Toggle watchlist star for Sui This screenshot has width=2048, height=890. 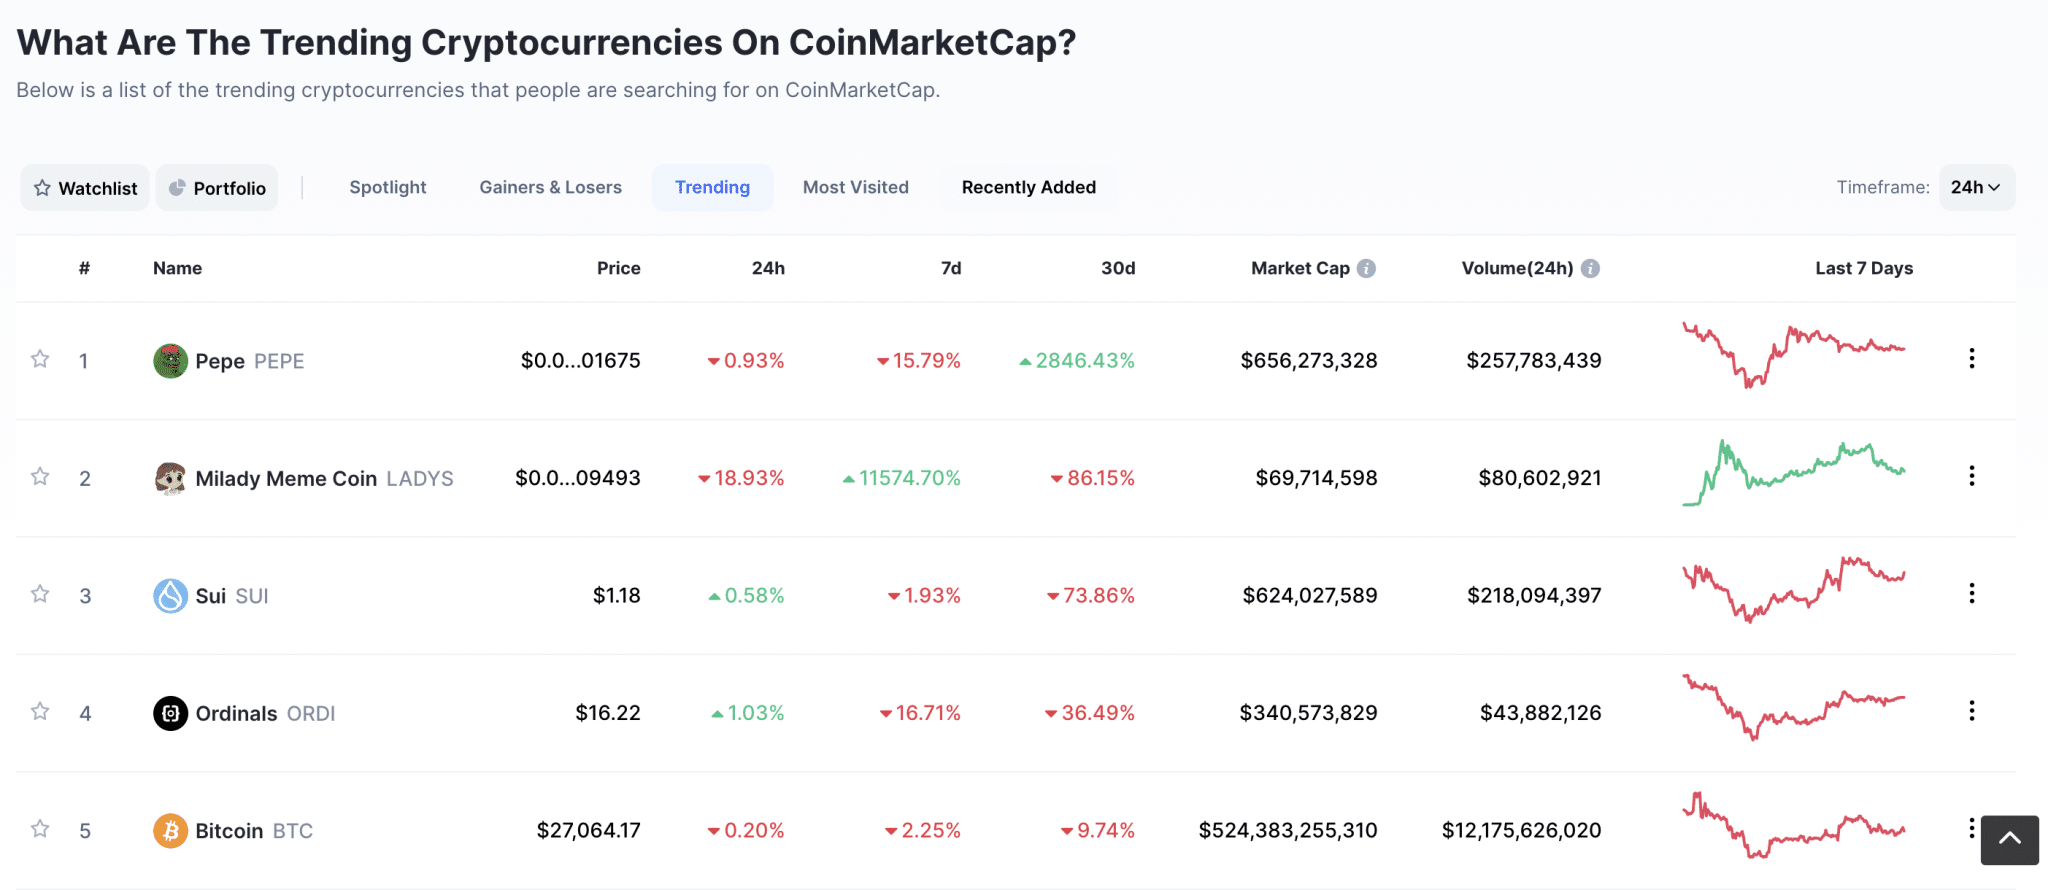(40, 594)
